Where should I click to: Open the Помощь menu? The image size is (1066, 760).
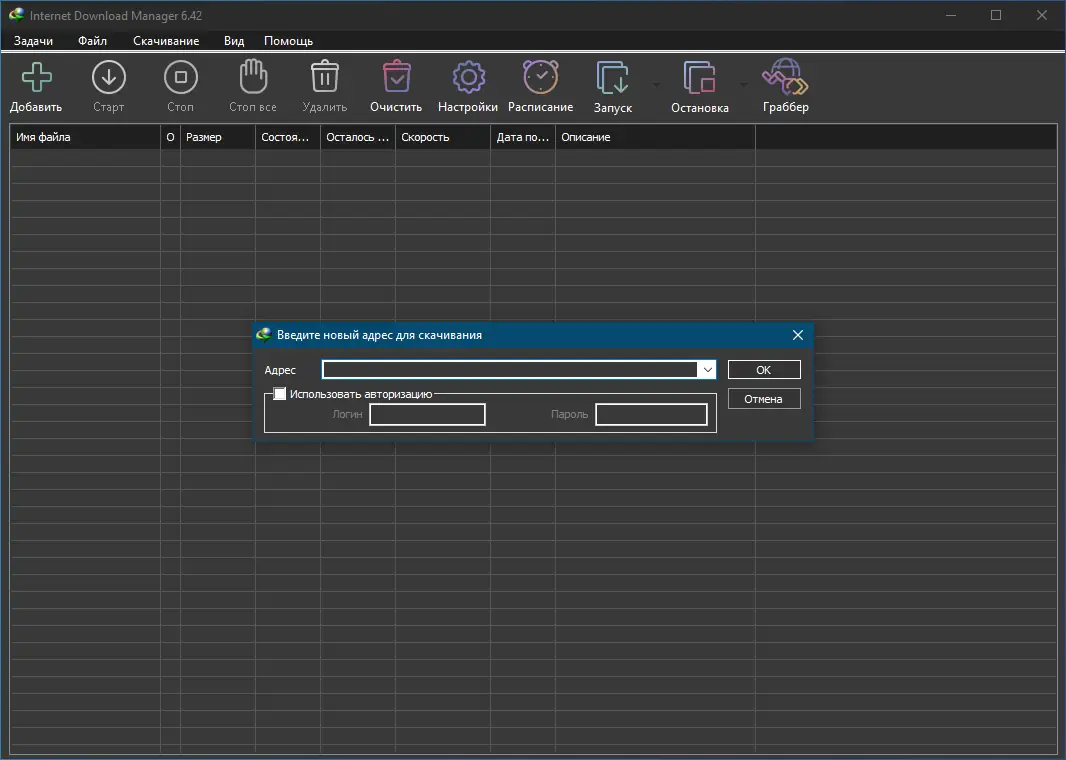pos(288,41)
